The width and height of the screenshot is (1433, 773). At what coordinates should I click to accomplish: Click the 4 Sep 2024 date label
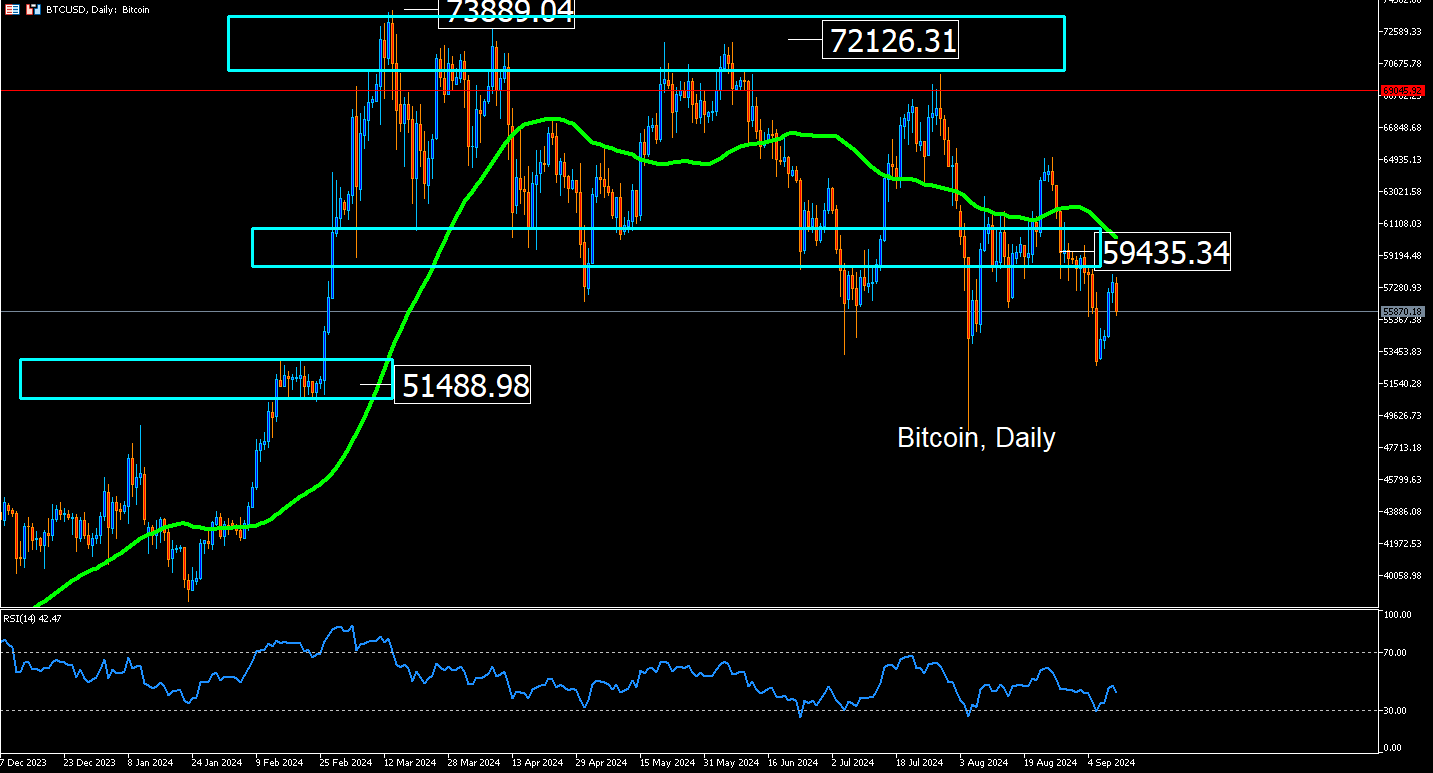tap(1112, 762)
